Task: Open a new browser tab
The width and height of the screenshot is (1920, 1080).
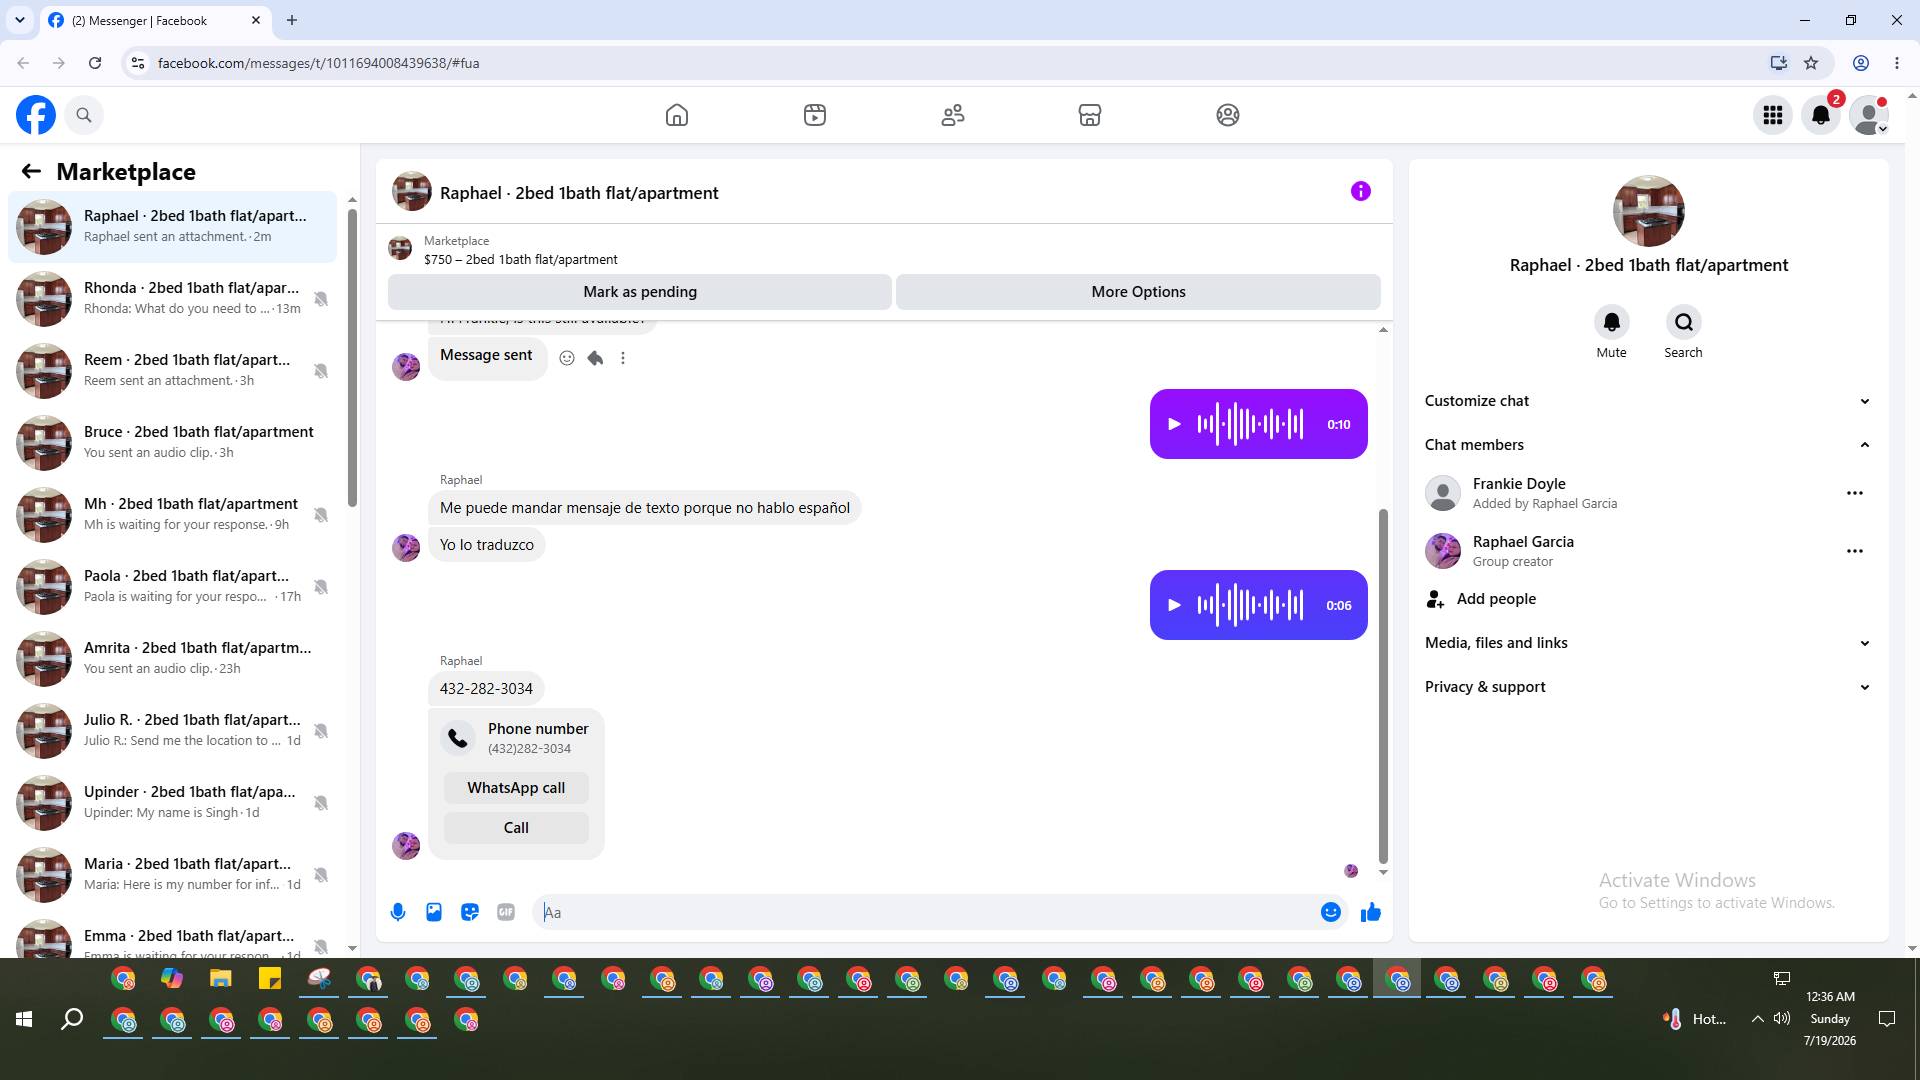Action: coord(292,20)
